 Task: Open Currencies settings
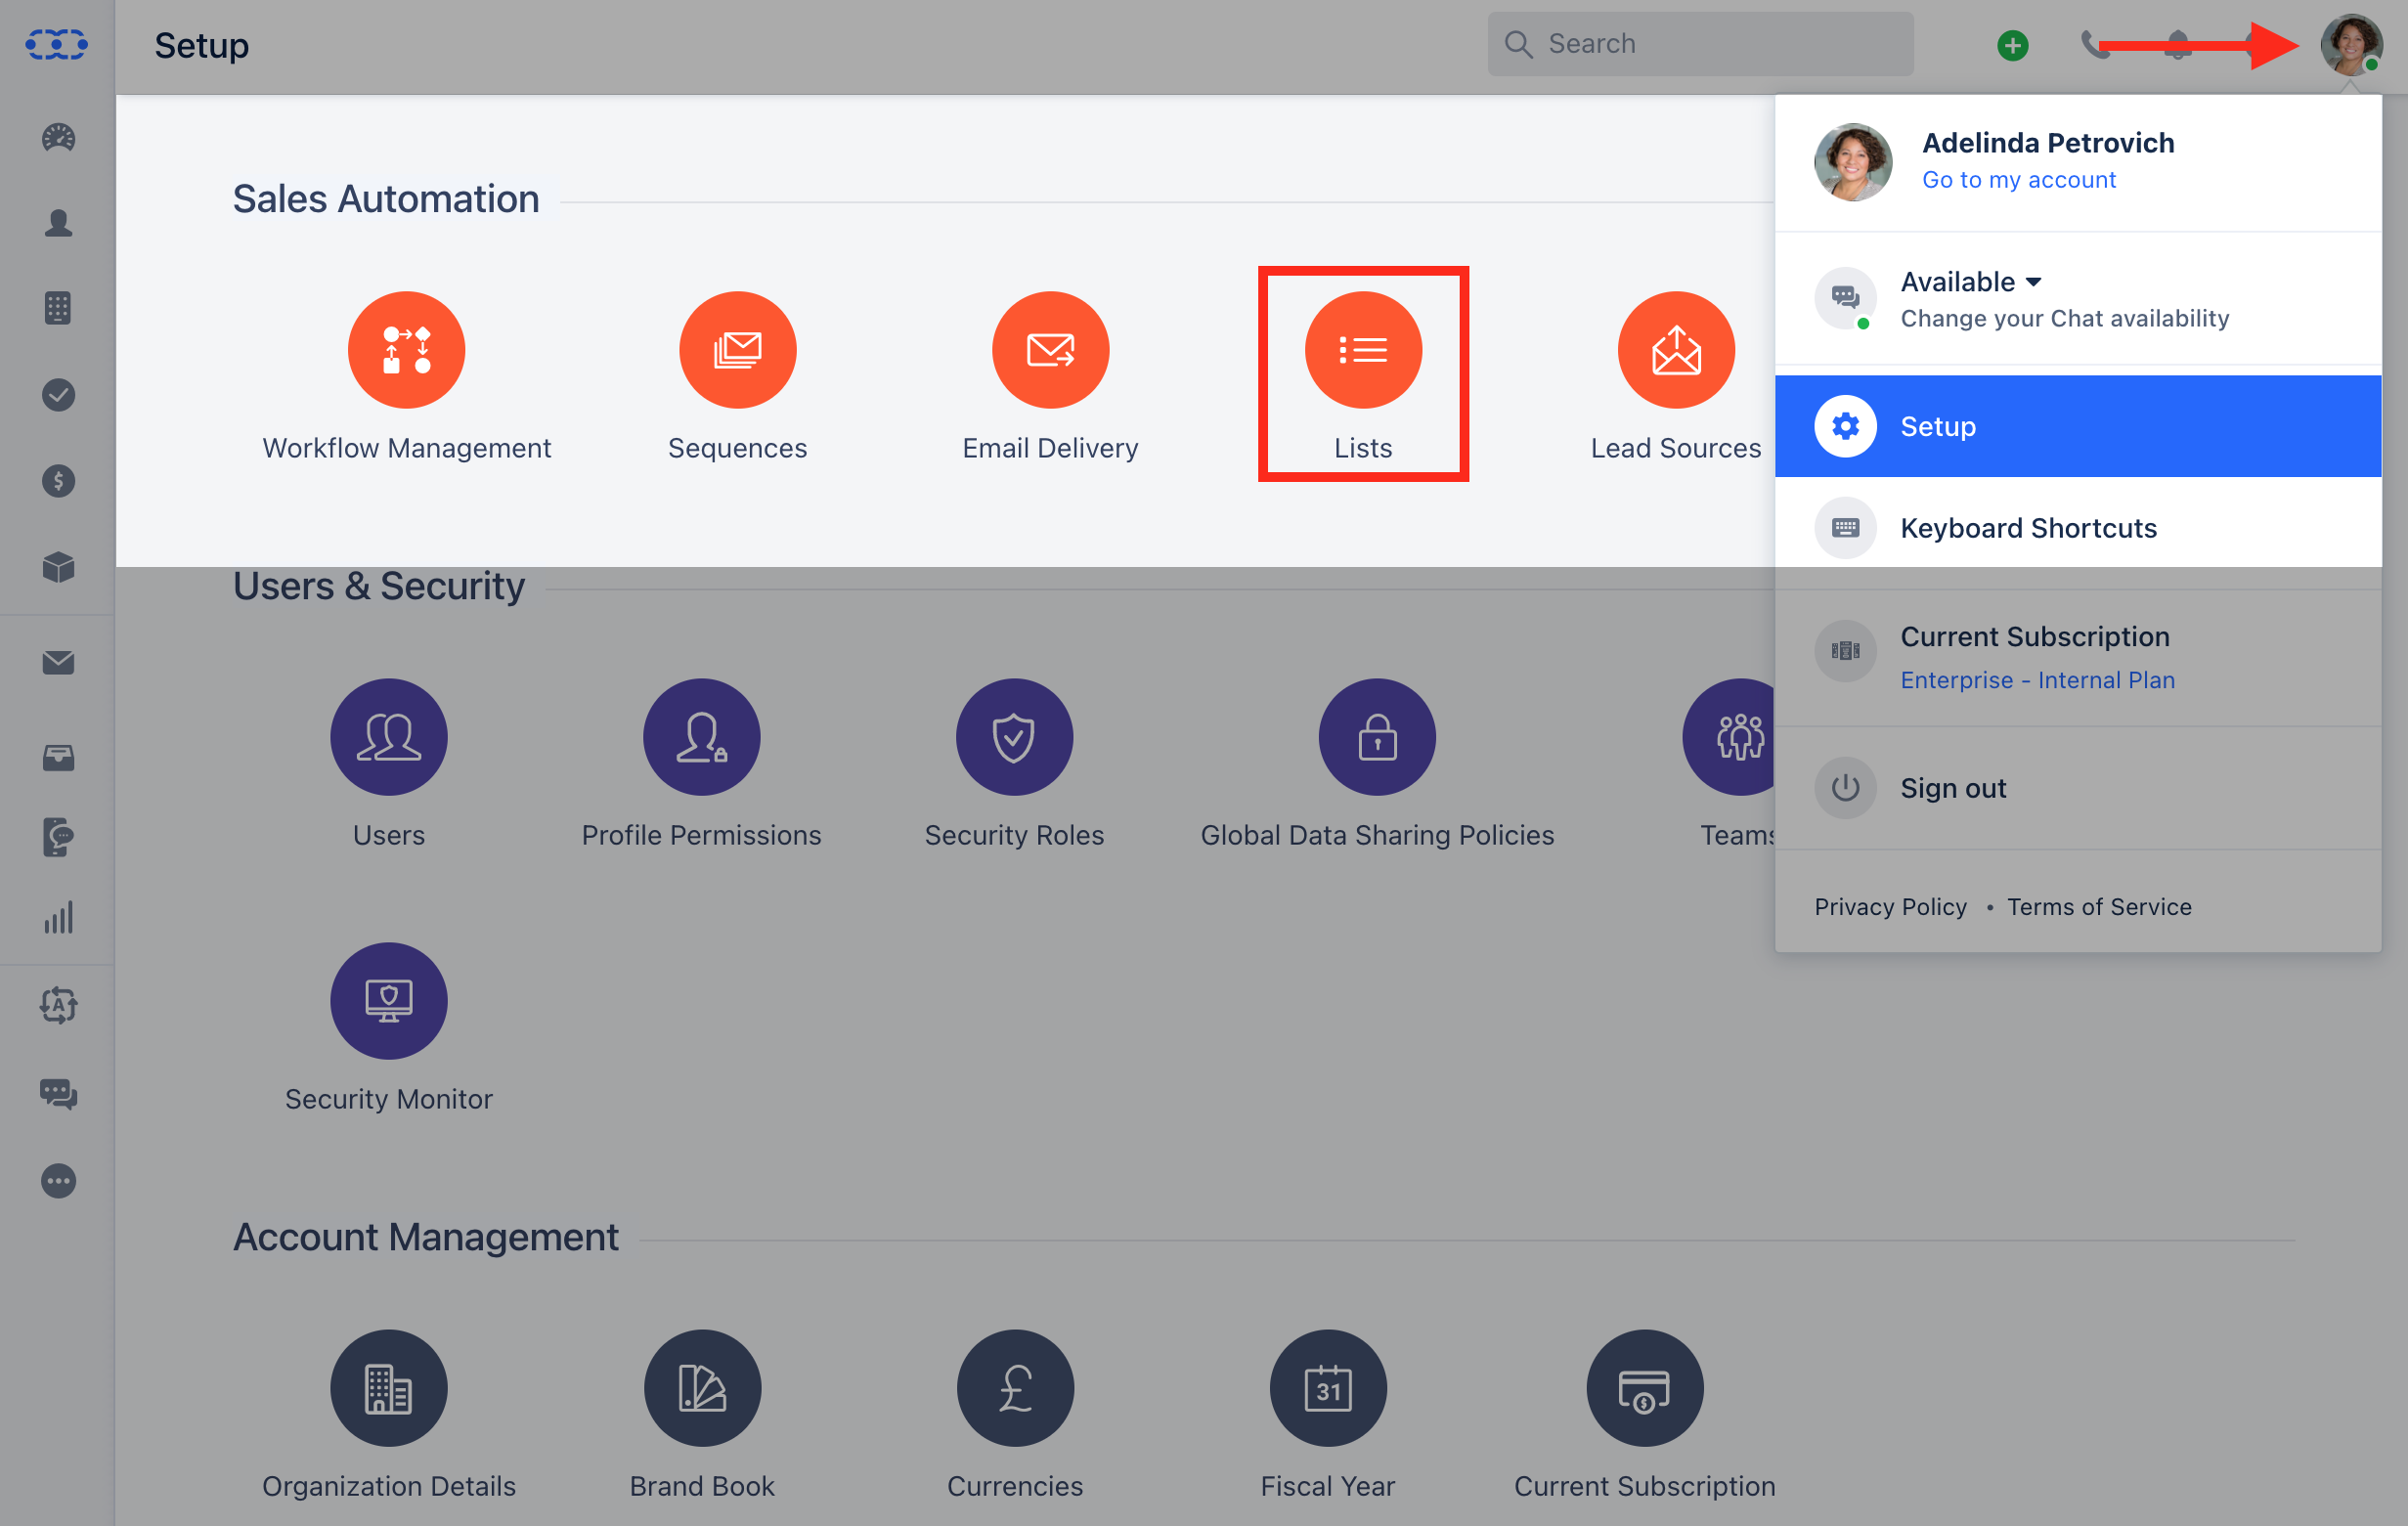(1015, 1388)
